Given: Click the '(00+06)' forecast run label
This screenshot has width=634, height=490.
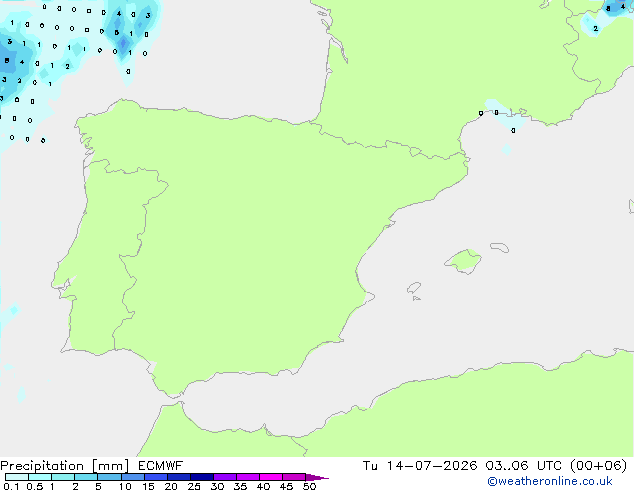Looking at the screenshot, I should (x=598, y=466).
